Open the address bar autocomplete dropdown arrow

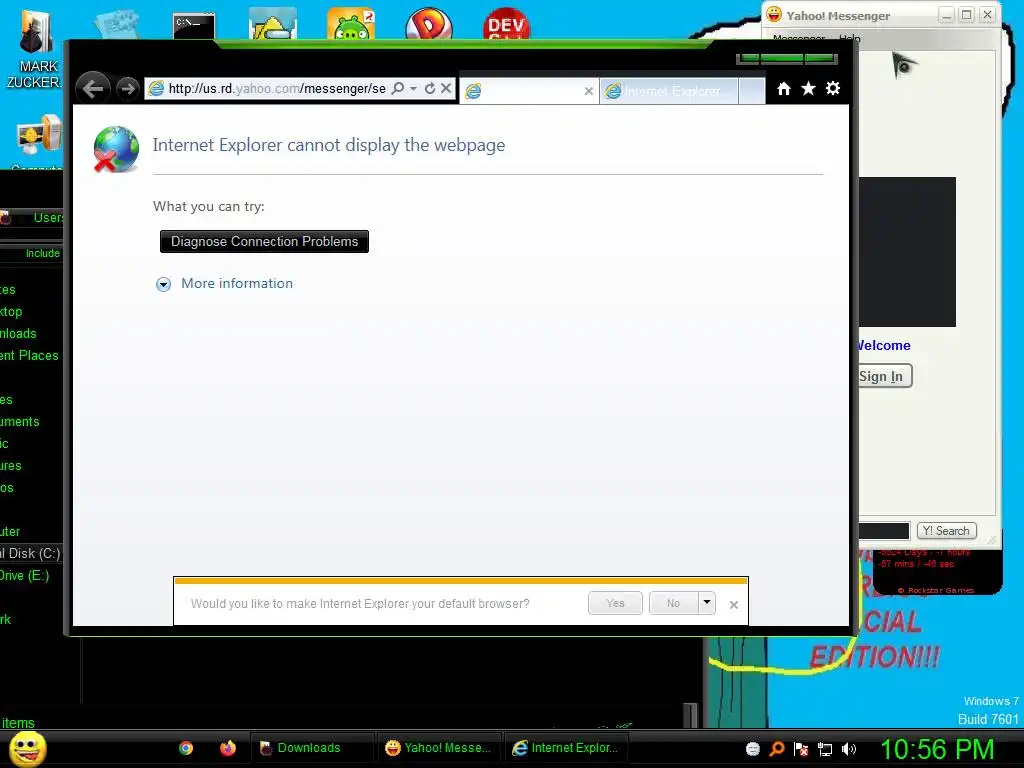[413, 88]
